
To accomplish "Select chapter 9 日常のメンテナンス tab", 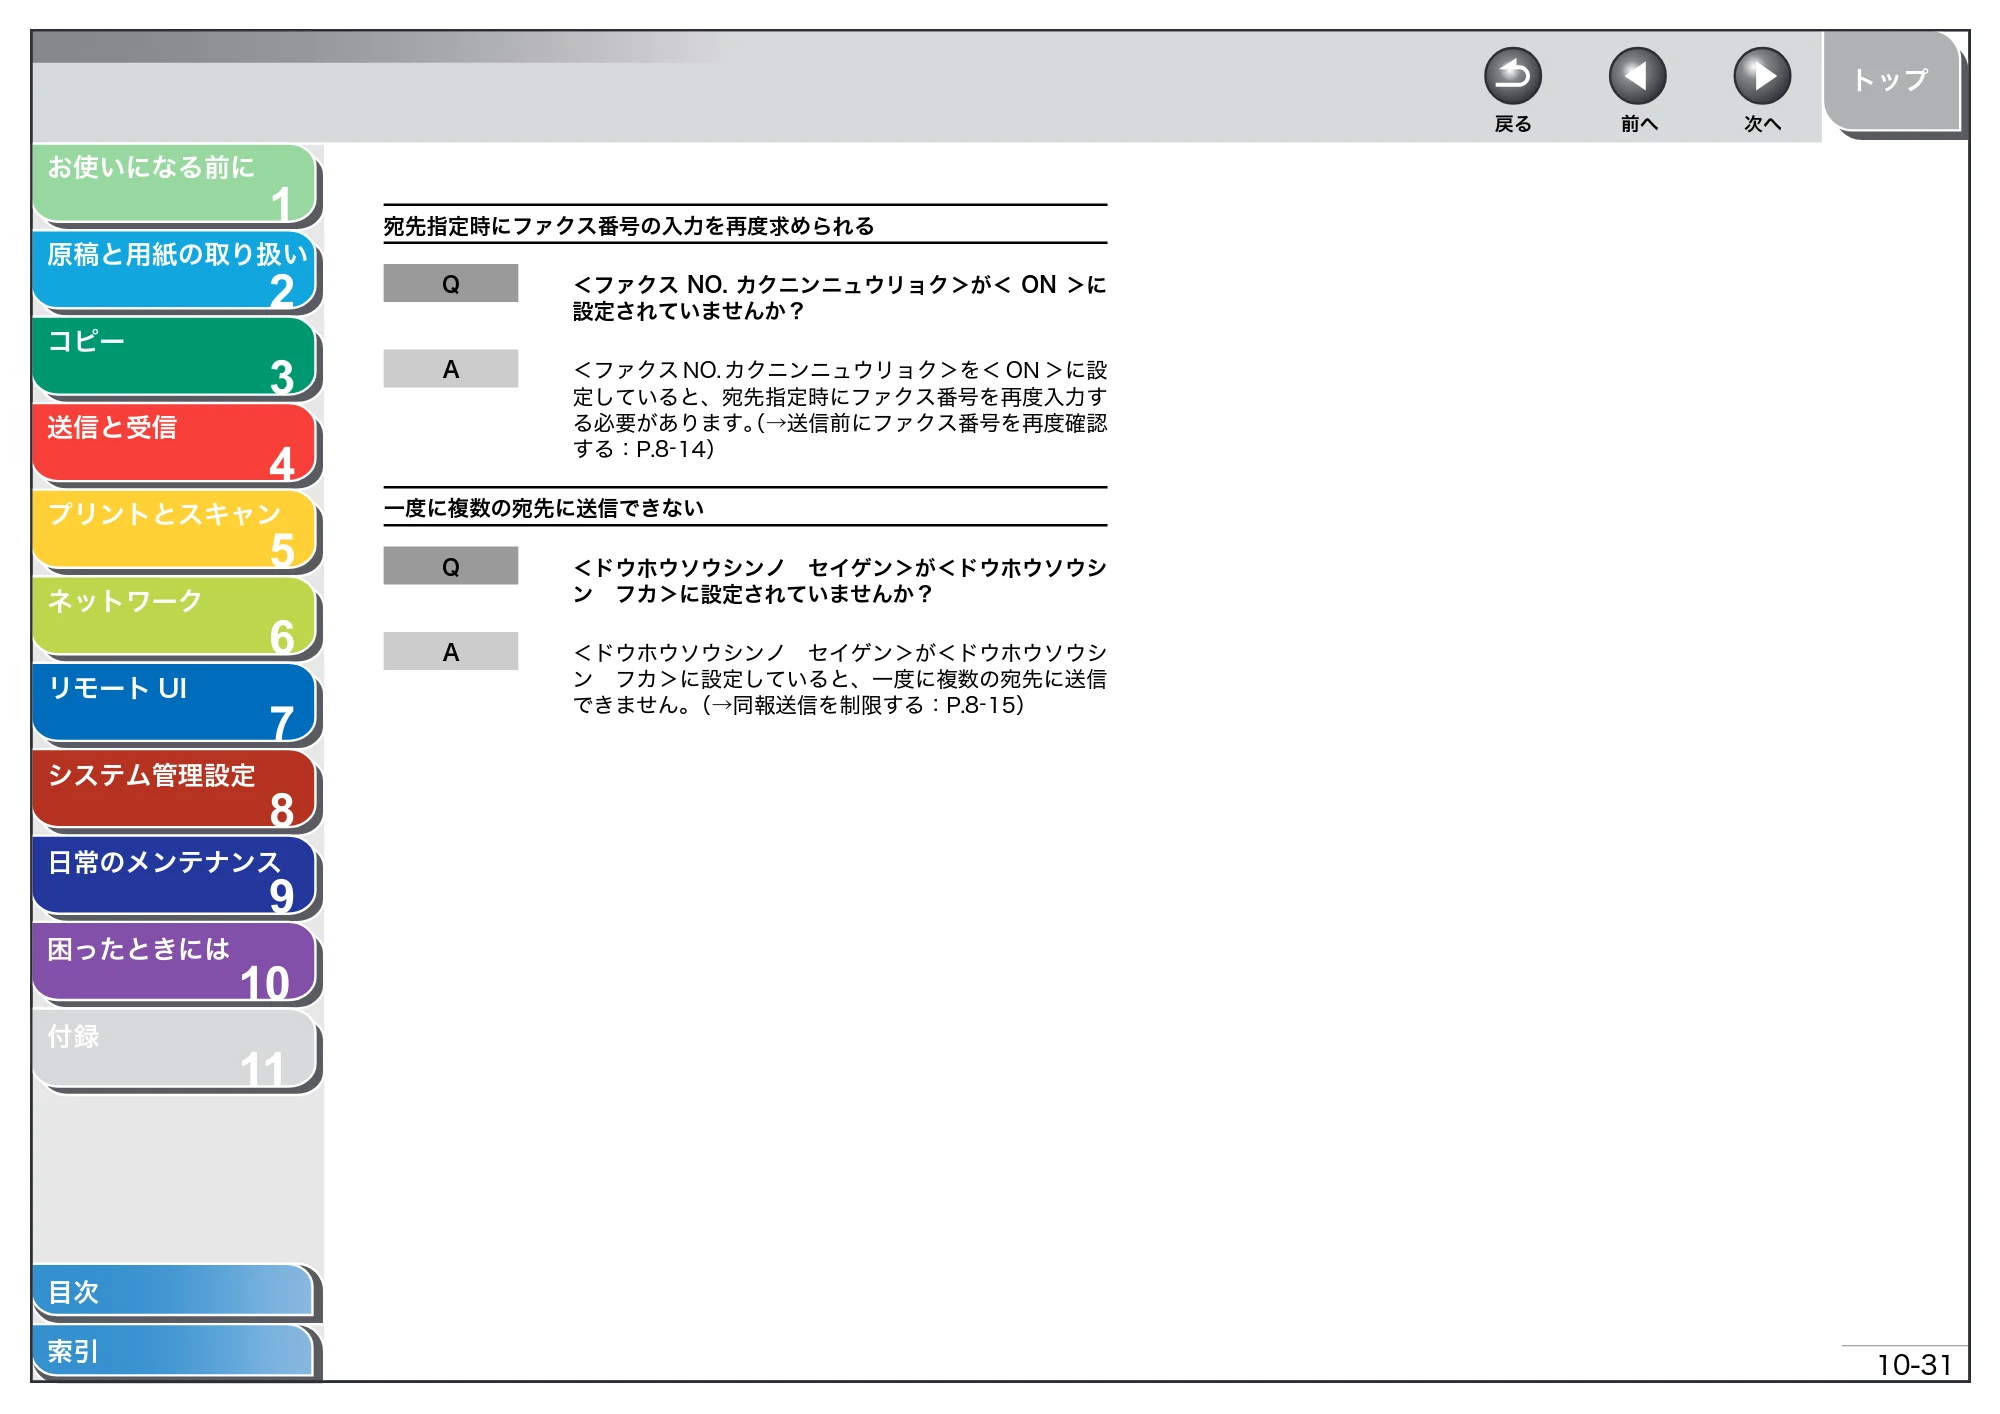I will [175, 876].
